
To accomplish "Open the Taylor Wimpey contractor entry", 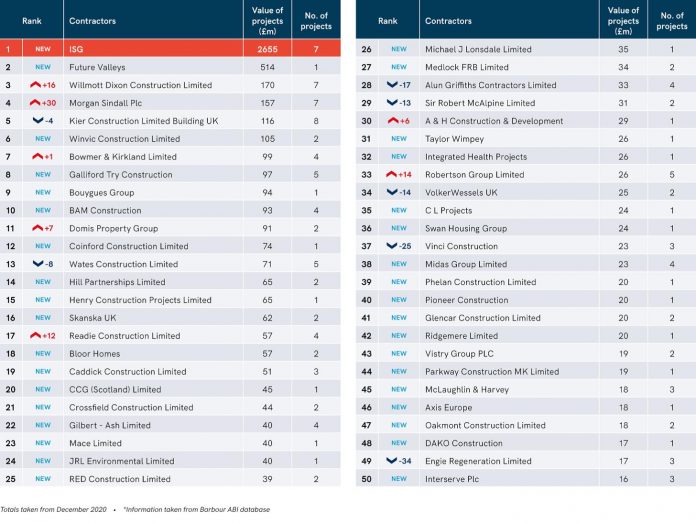I will (x=454, y=139).
